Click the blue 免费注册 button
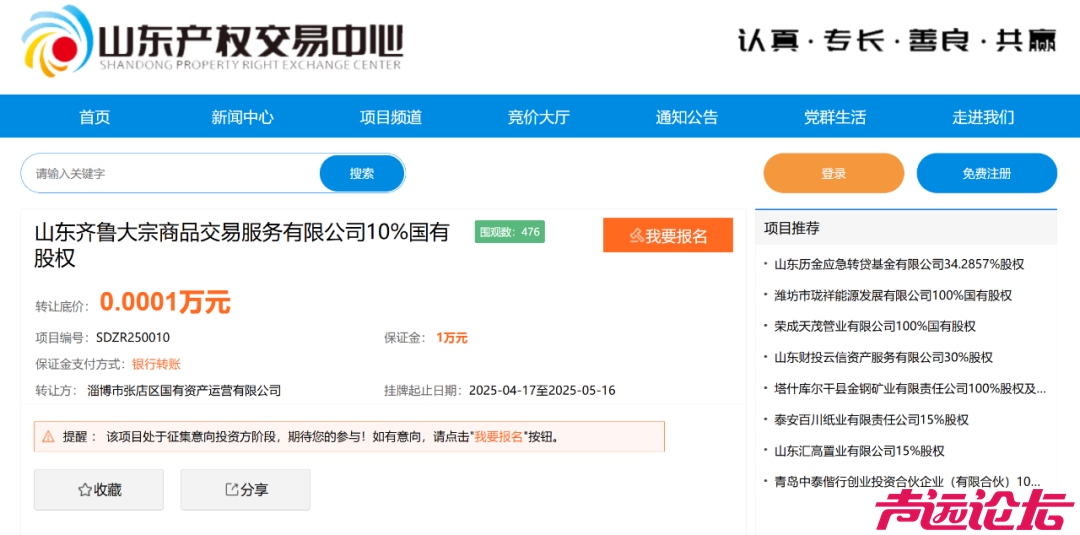 986,174
